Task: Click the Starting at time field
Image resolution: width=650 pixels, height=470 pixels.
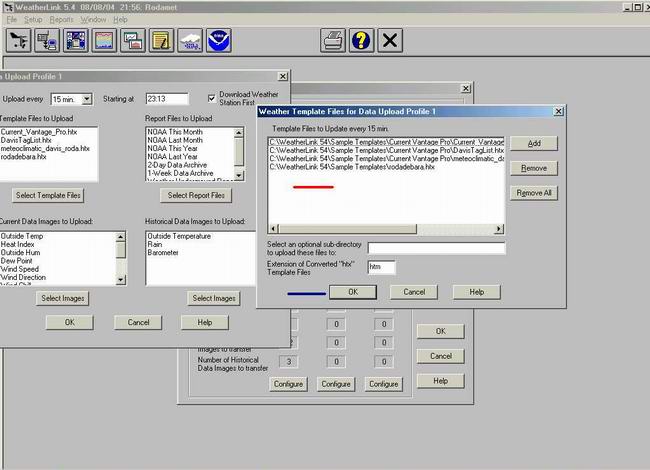Action: pos(167,99)
